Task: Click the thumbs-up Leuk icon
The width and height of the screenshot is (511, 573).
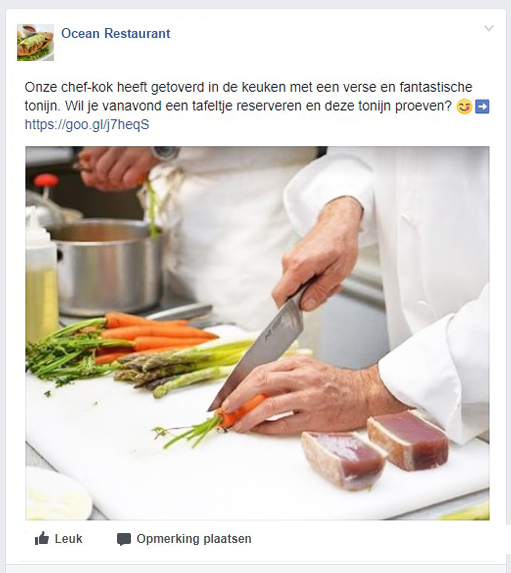Action: [42, 539]
